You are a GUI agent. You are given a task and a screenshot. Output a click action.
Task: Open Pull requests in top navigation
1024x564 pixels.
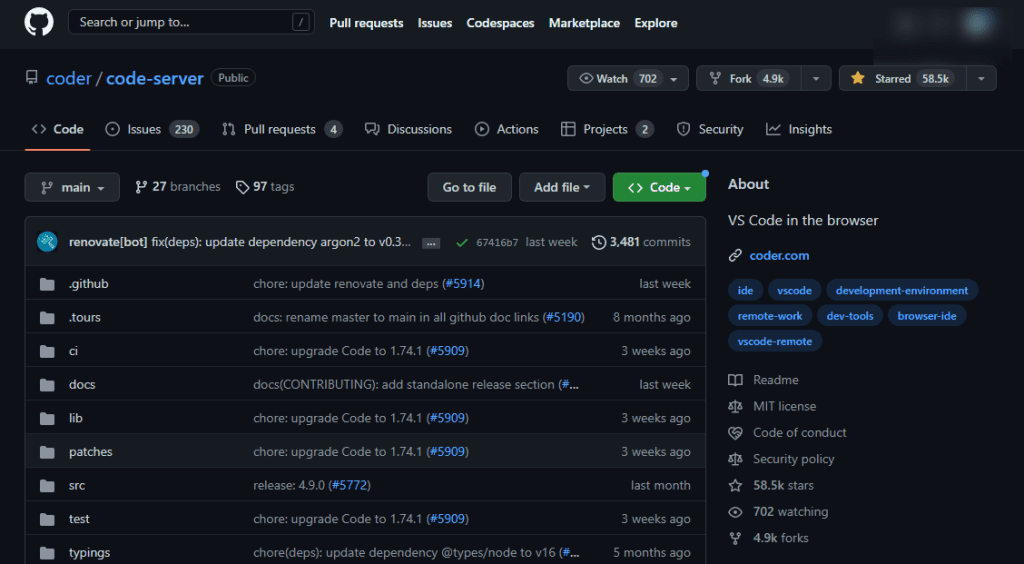[x=366, y=23]
